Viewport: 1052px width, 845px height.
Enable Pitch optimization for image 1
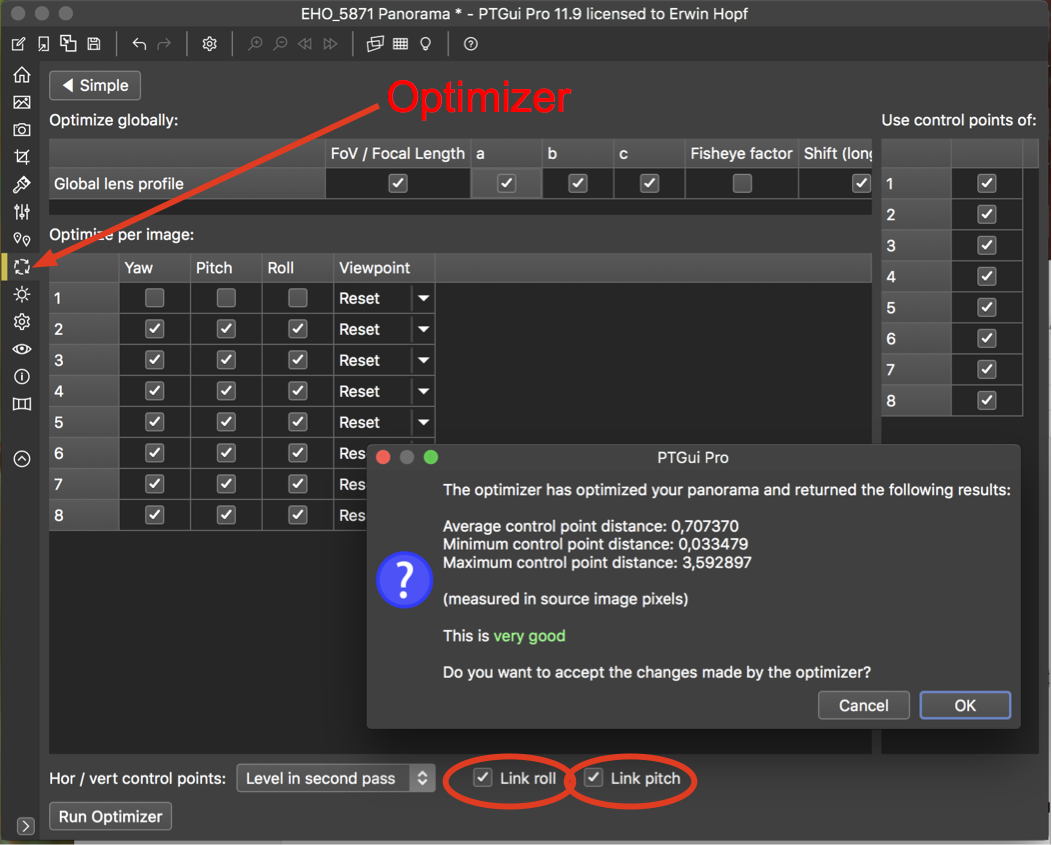(x=226, y=298)
